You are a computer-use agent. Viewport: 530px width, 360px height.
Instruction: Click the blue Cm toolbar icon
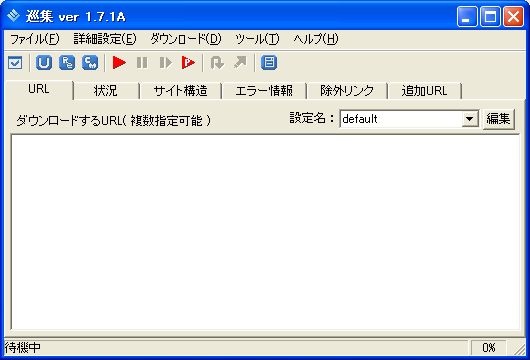(90, 63)
